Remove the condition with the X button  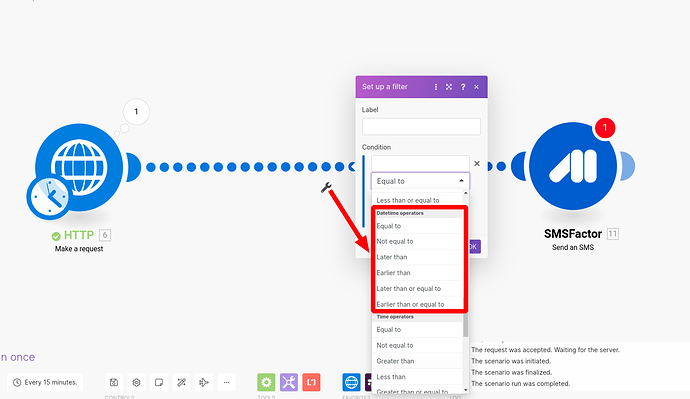477,163
